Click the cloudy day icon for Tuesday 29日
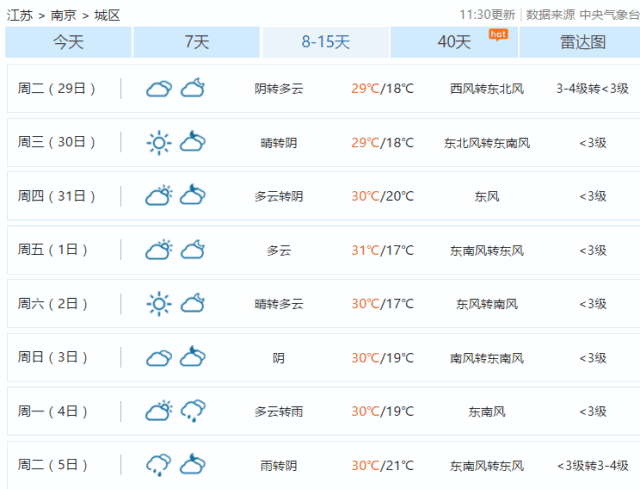Viewport: 640px width, 489px height. click(x=159, y=89)
